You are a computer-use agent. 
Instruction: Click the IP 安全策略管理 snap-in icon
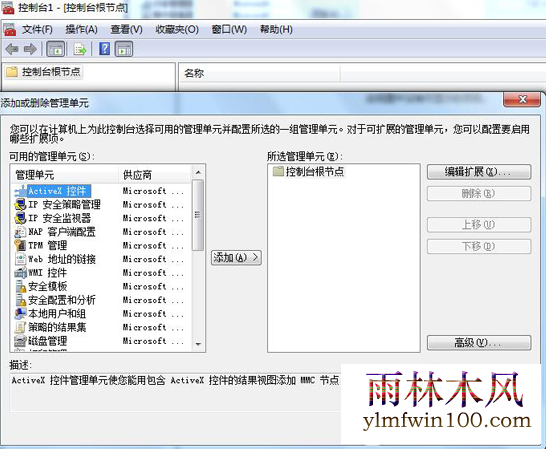pos(21,204)
